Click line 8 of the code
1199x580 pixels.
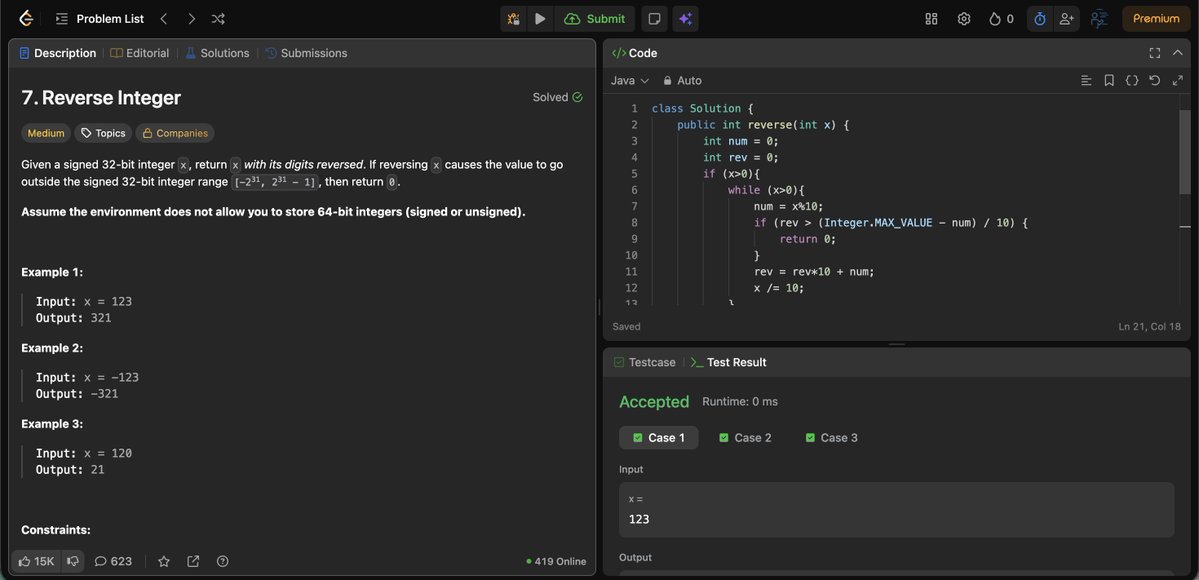[x=891, y=223]
